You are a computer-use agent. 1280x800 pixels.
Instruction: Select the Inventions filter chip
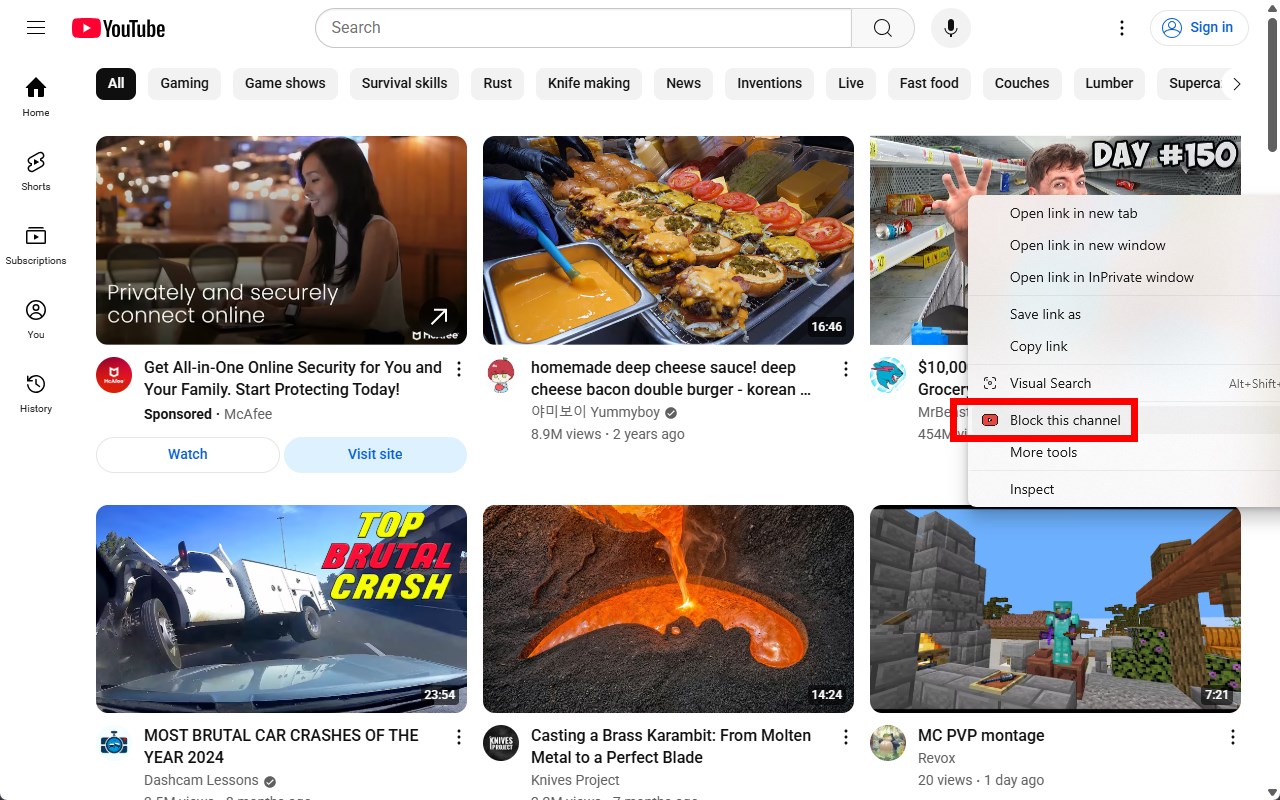(x=770, y=83)
